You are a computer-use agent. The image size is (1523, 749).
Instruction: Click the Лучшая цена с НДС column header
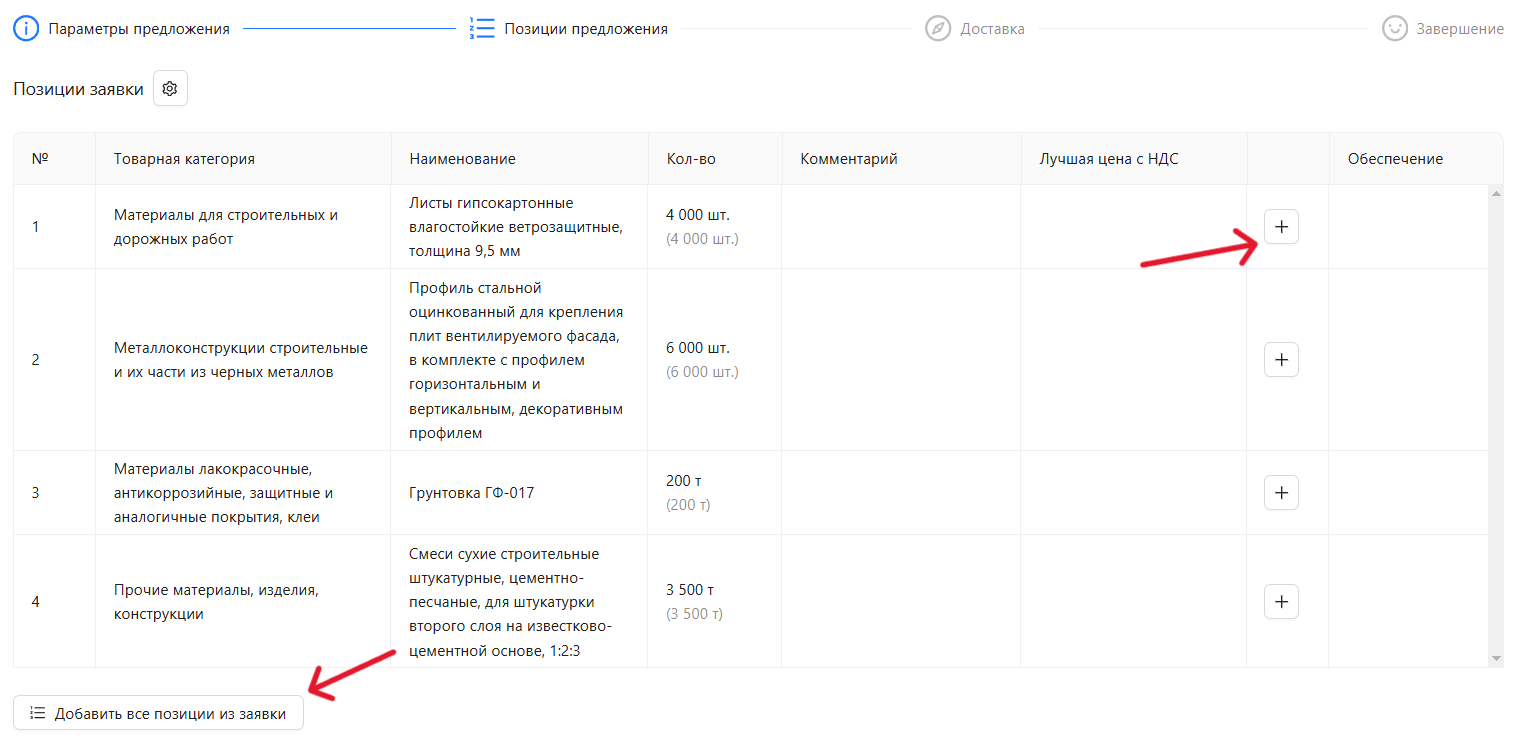(x=1108, y=159)
